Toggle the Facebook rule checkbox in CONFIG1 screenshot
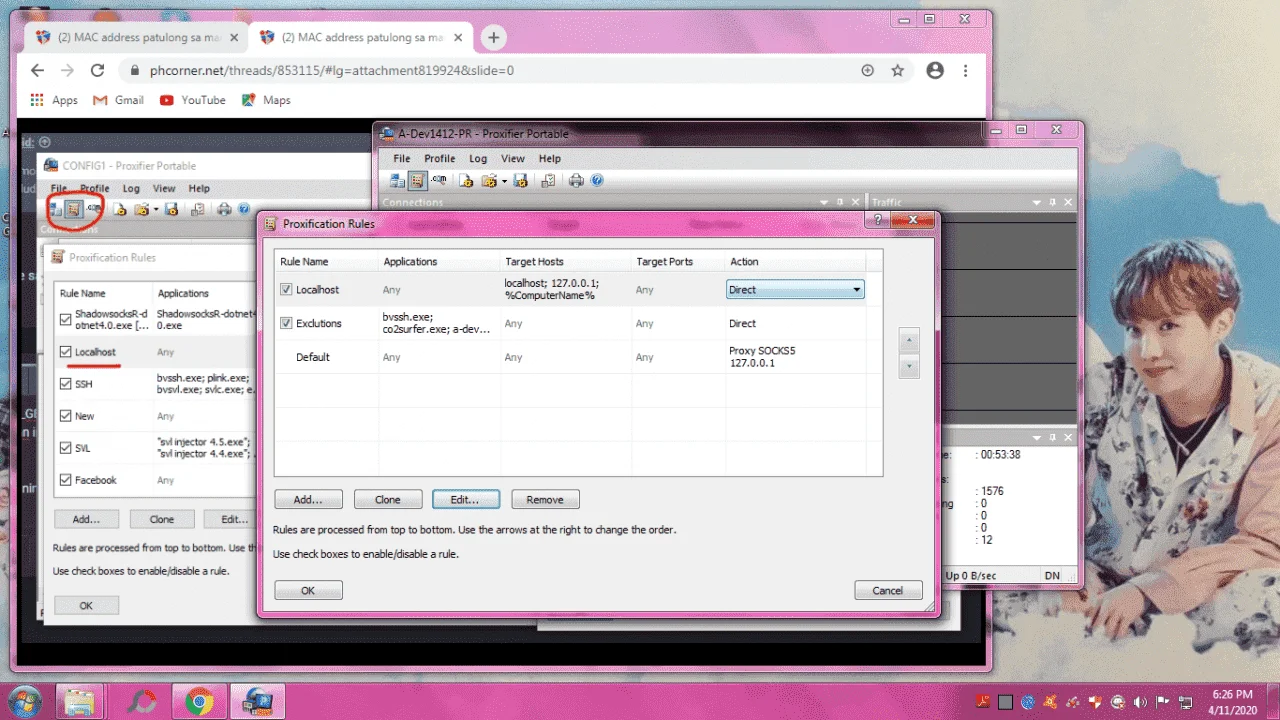The width and height of the screenshot is (1280, 720). click(66, 480)
